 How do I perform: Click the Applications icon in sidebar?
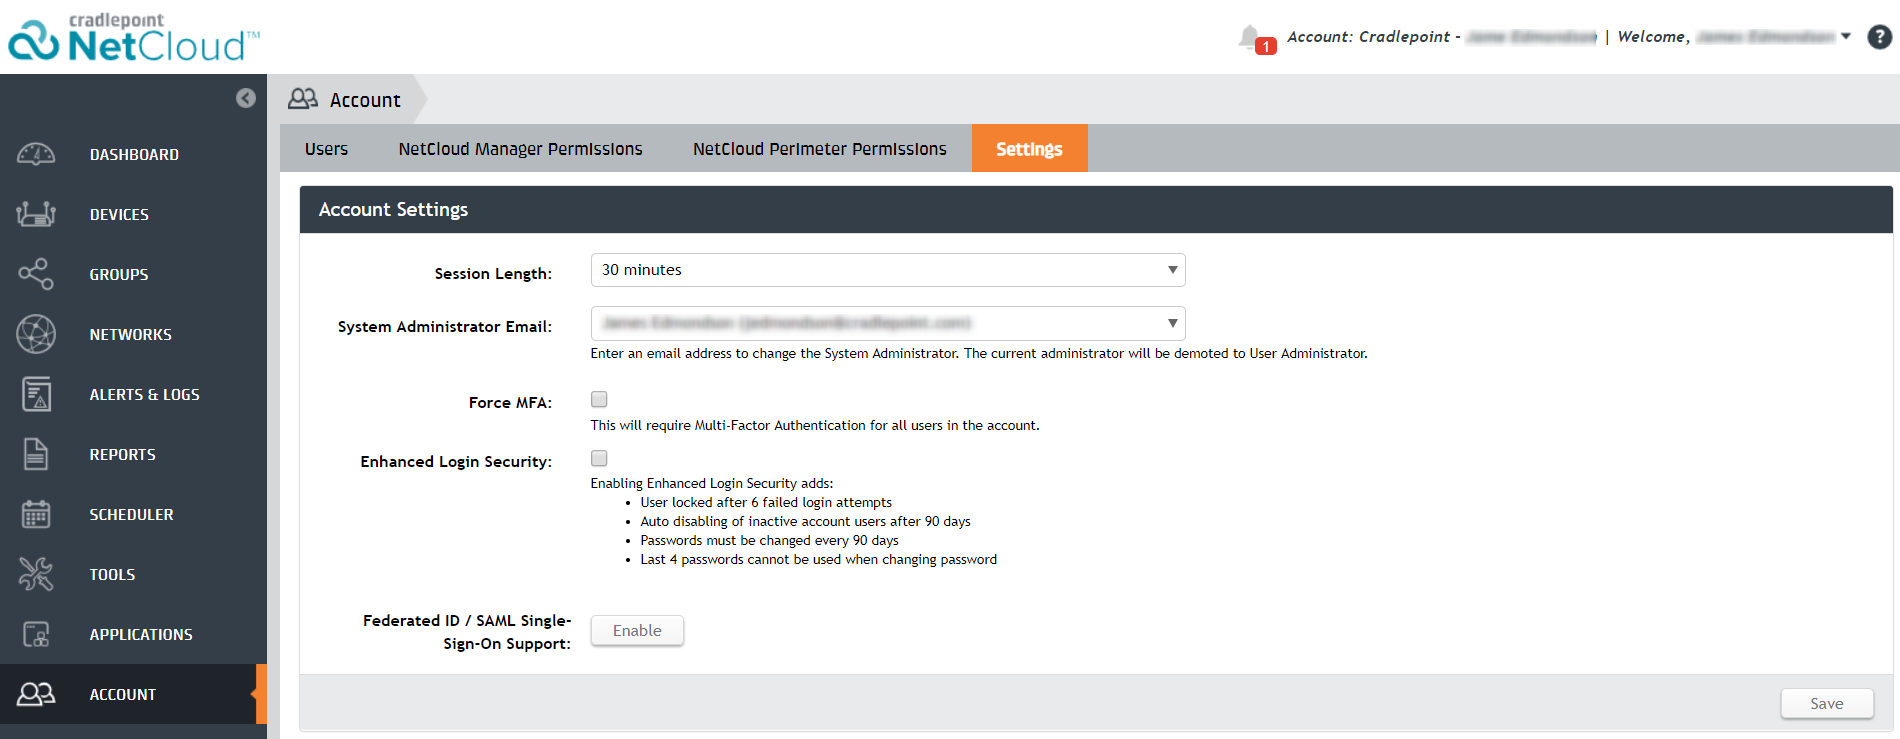[x=36, y=634]
